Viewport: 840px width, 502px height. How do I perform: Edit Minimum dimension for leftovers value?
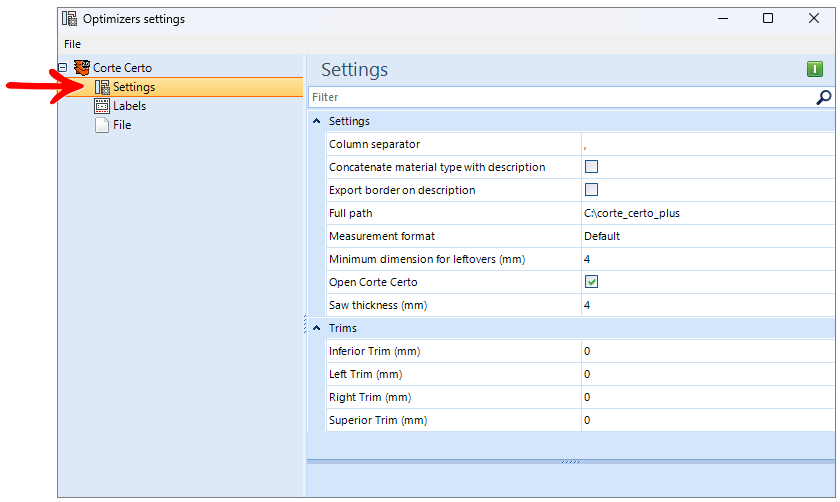(x=708, y=259)
